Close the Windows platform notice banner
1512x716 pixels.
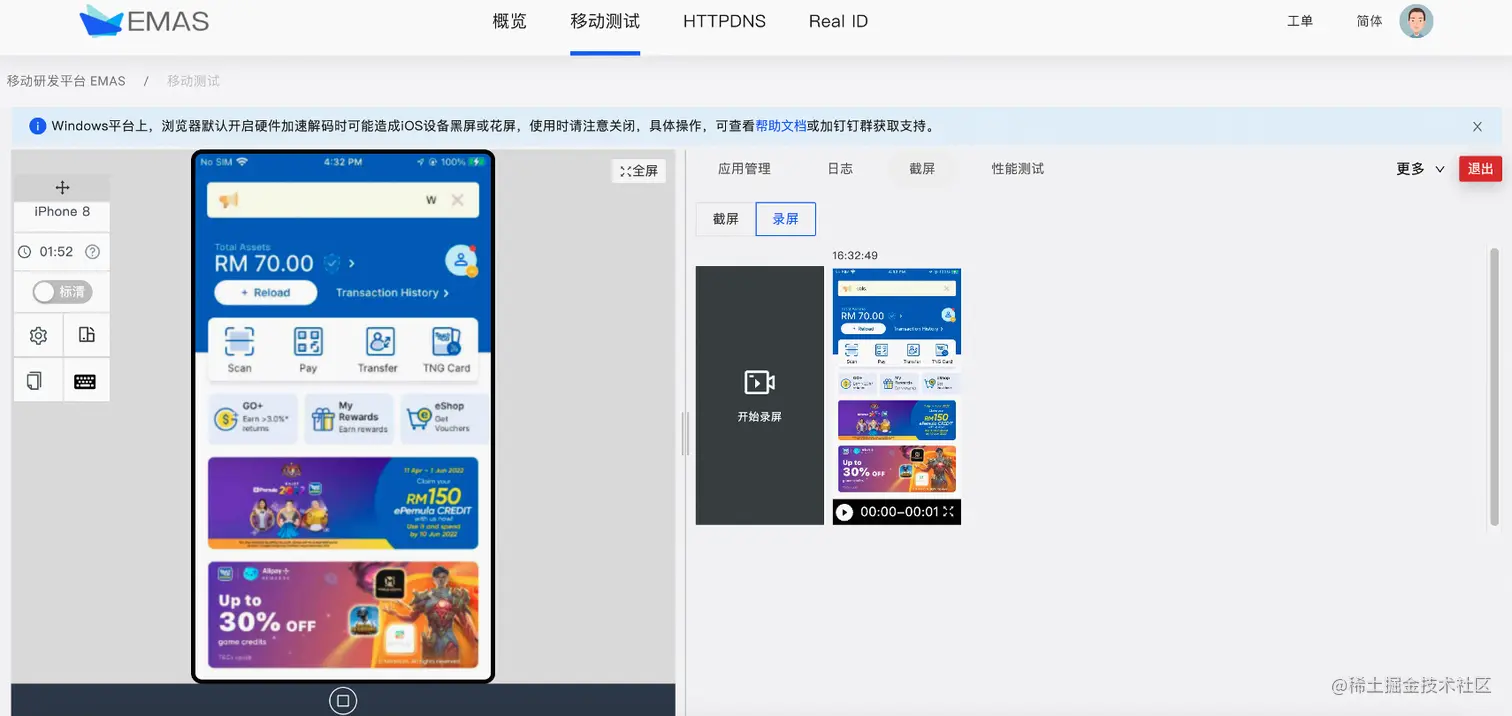click(1477, 127)
